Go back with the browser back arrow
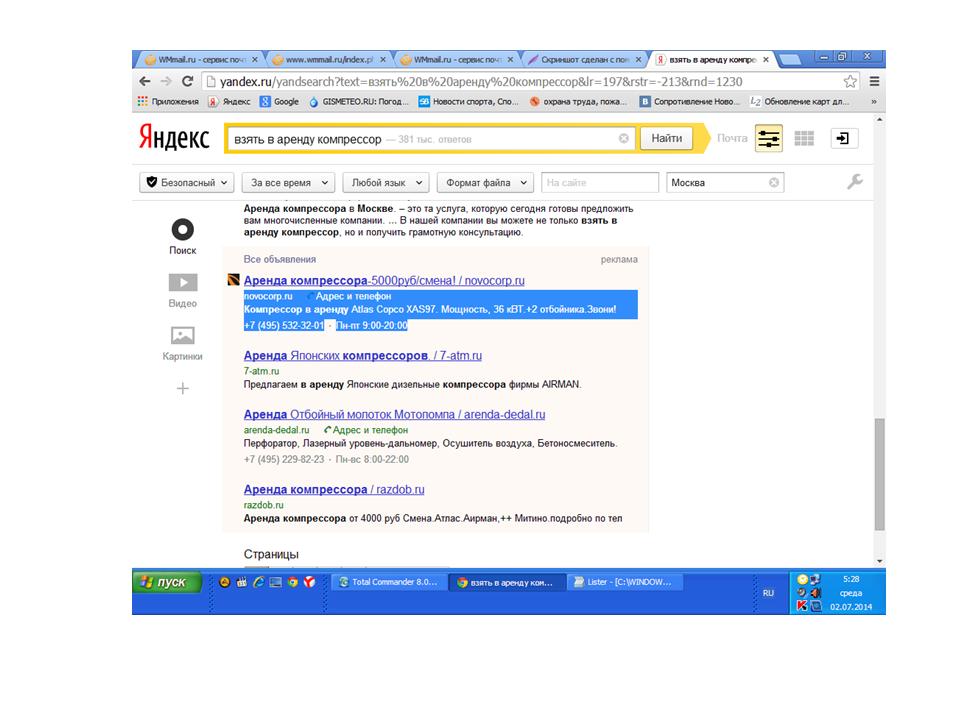The image size is (960, 720). pos(144,81)
